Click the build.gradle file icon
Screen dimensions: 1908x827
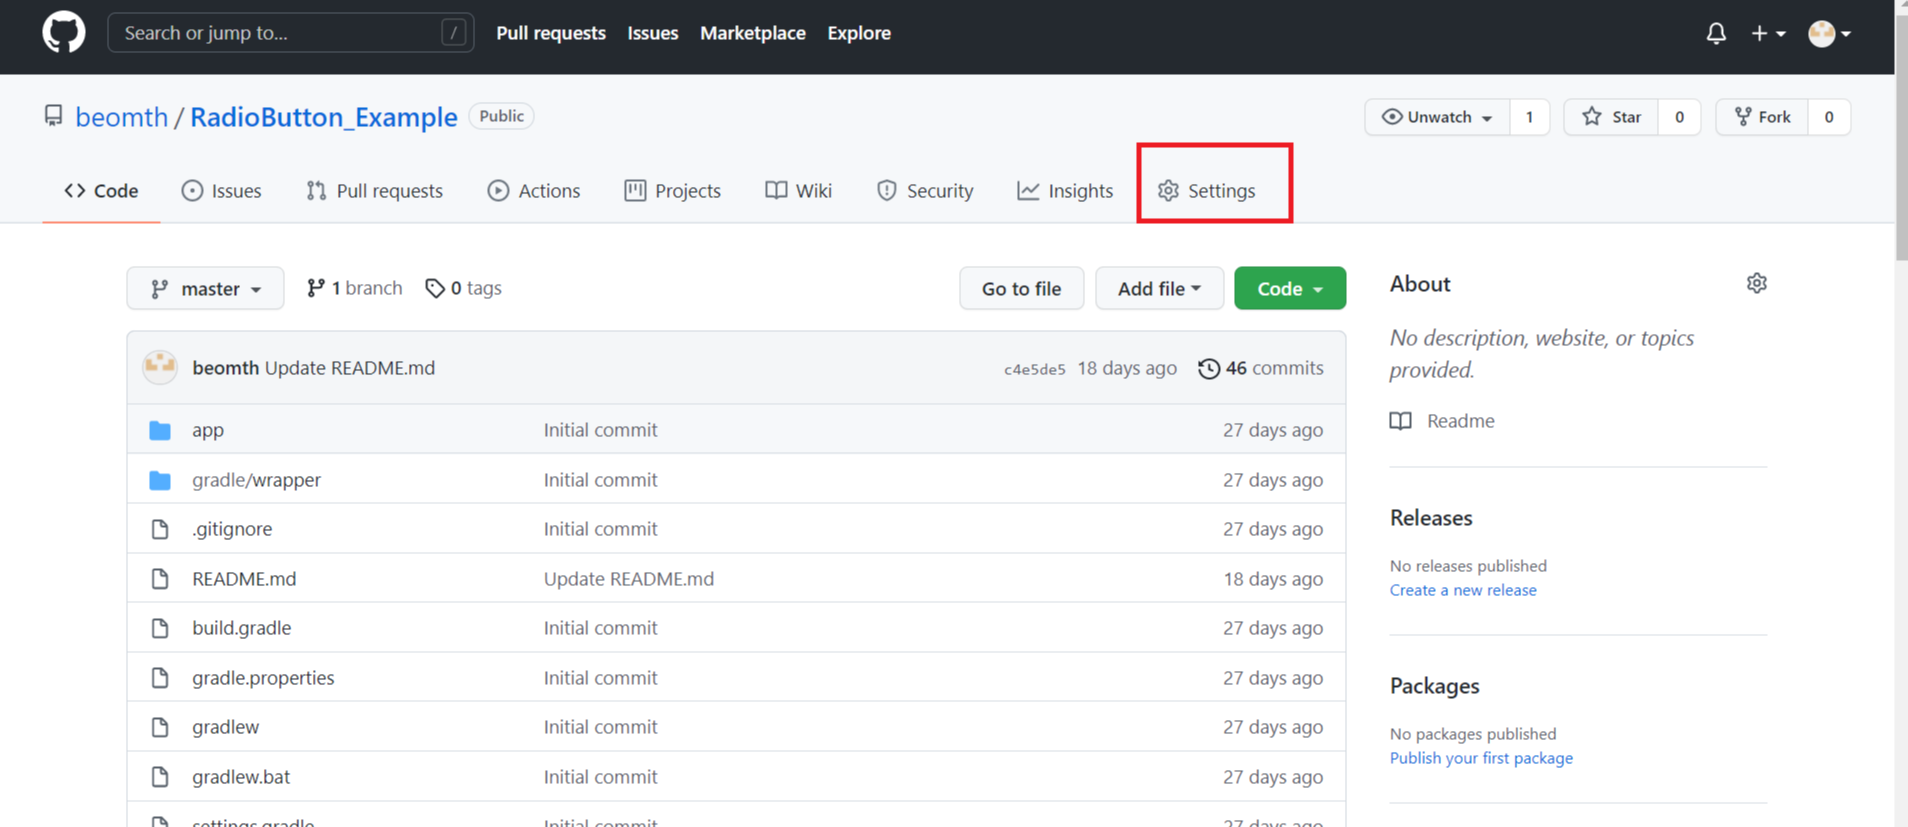(x=160, y=628)
